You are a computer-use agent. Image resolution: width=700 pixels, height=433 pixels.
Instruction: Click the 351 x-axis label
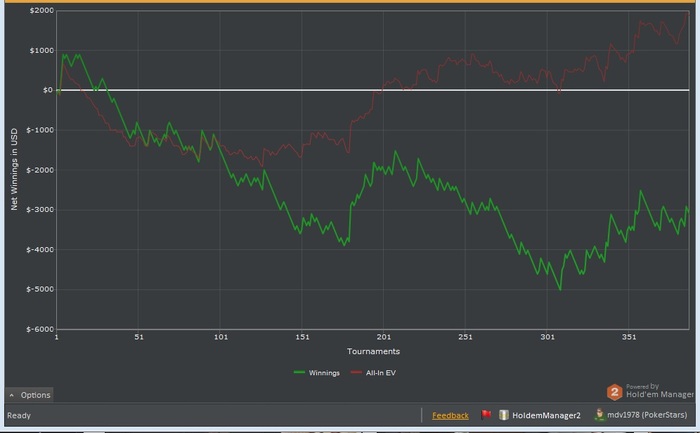pos(629,337)
